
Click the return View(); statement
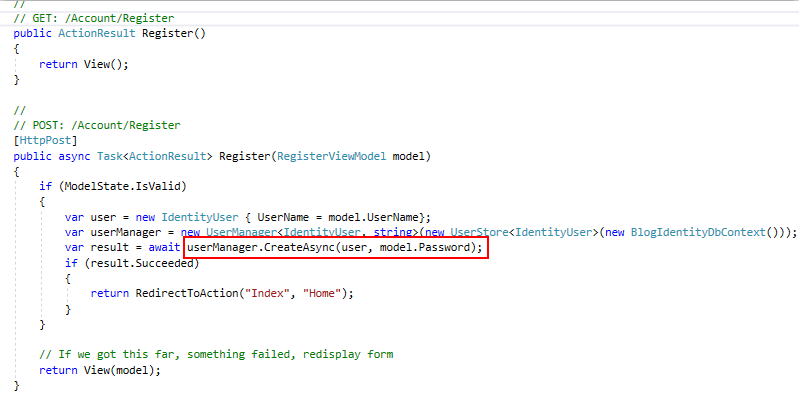coord(84,64)
